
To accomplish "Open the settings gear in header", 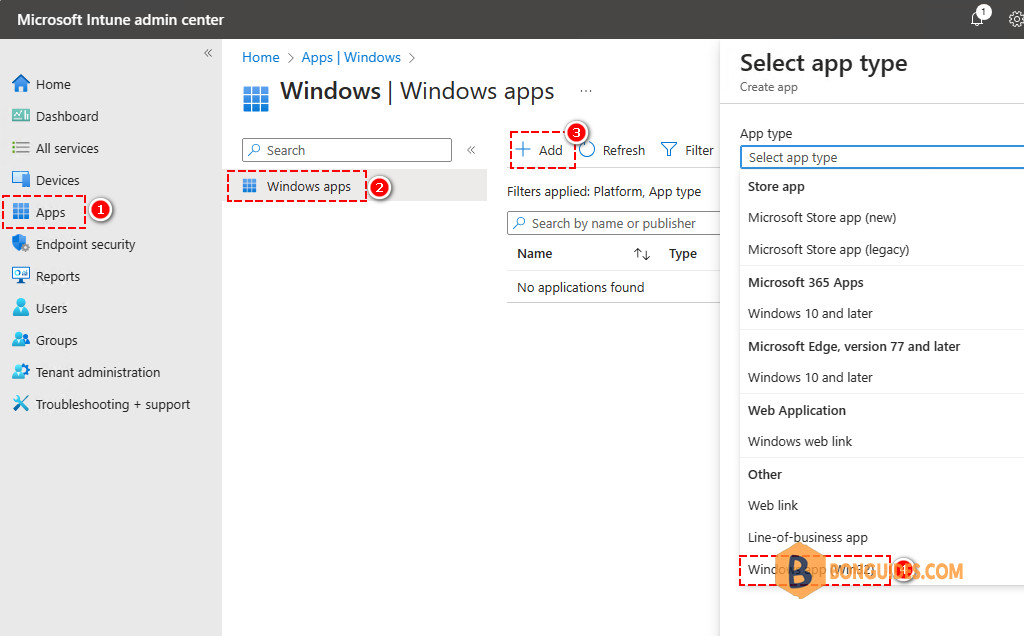I will coord(1016,19).
